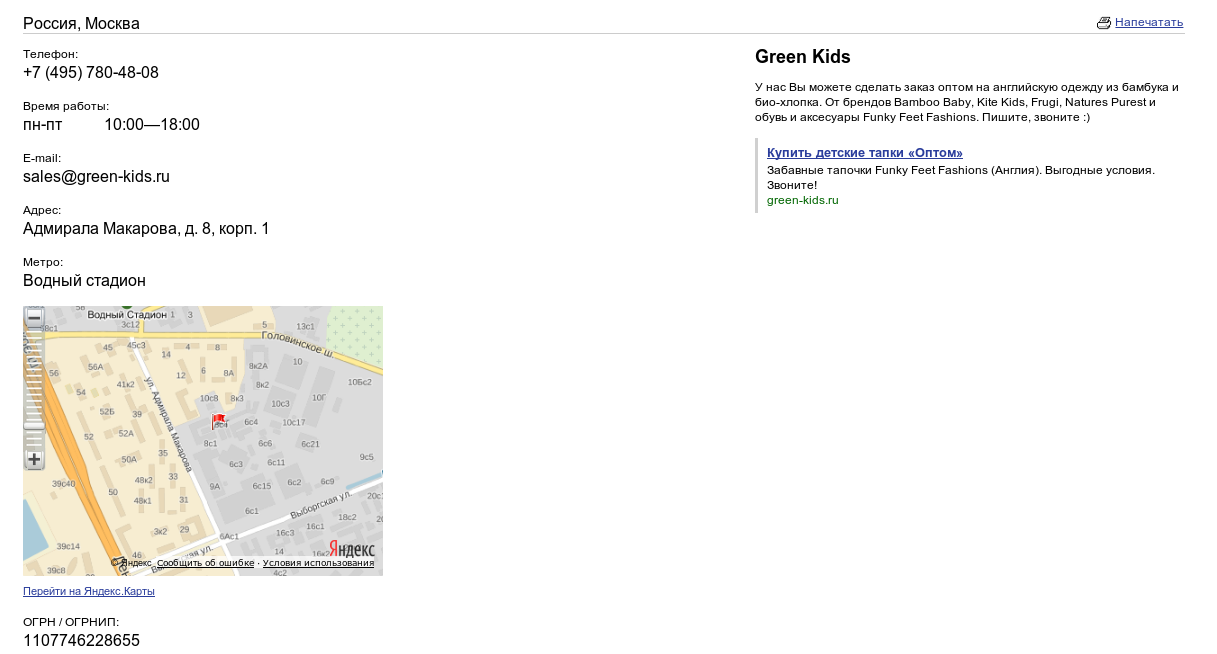The height and width of the screenshot is (654, 1217).
Task: Click the Головинское ш. street label on map
Action: [297, 345]
